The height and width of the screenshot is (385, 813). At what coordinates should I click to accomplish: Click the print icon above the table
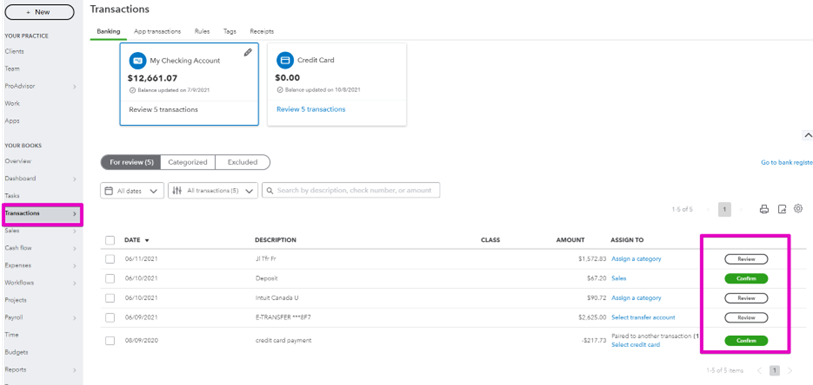[764, 209]
